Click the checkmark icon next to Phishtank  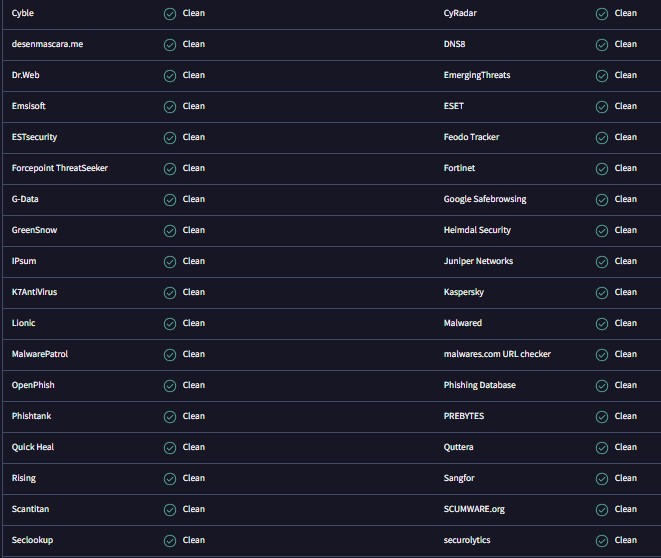[170, 417]
